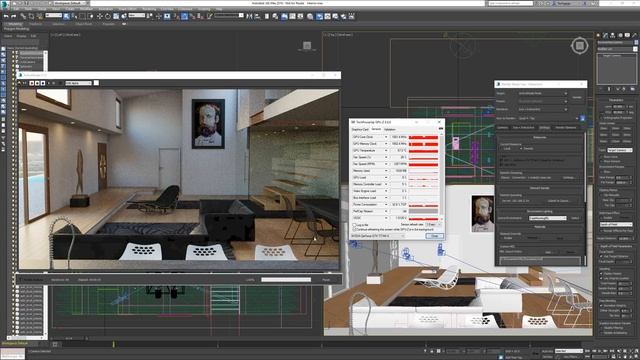Image resolution: width=640 pixels, height=360 pixels.
Task: Activate the Select and Link tool
Action: tap(23, 16)
